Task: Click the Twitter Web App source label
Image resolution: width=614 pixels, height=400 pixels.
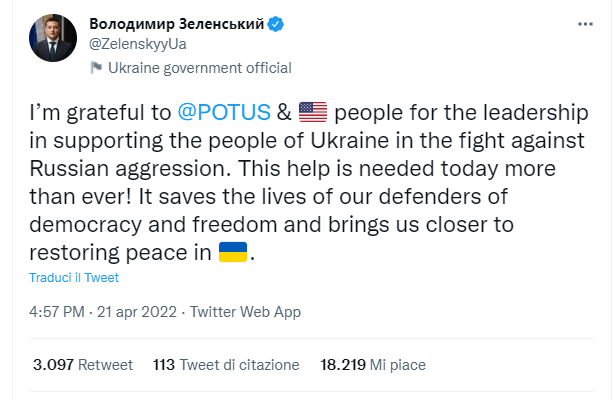Action: [246, 312]
